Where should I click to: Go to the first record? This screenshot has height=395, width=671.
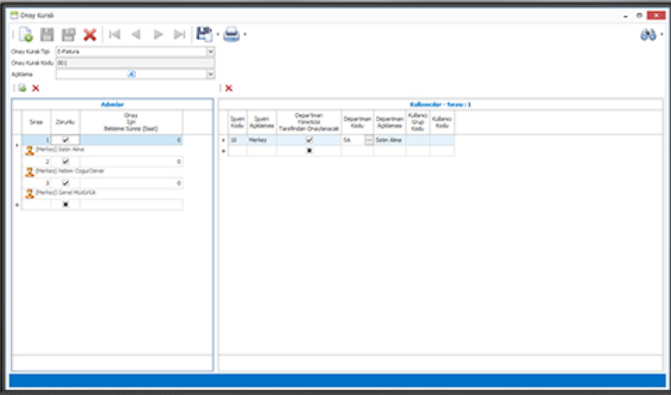(115, 34)
